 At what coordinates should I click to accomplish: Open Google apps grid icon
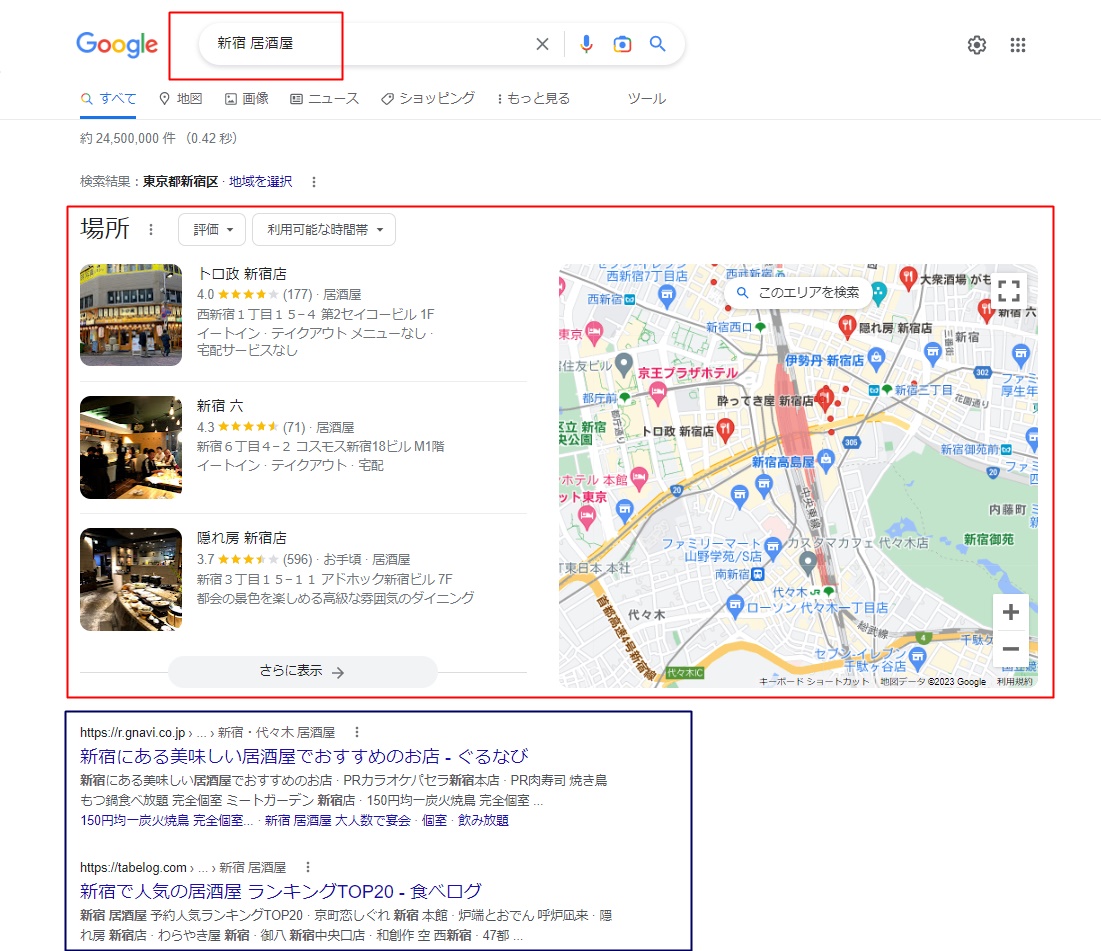point(1017,45)
